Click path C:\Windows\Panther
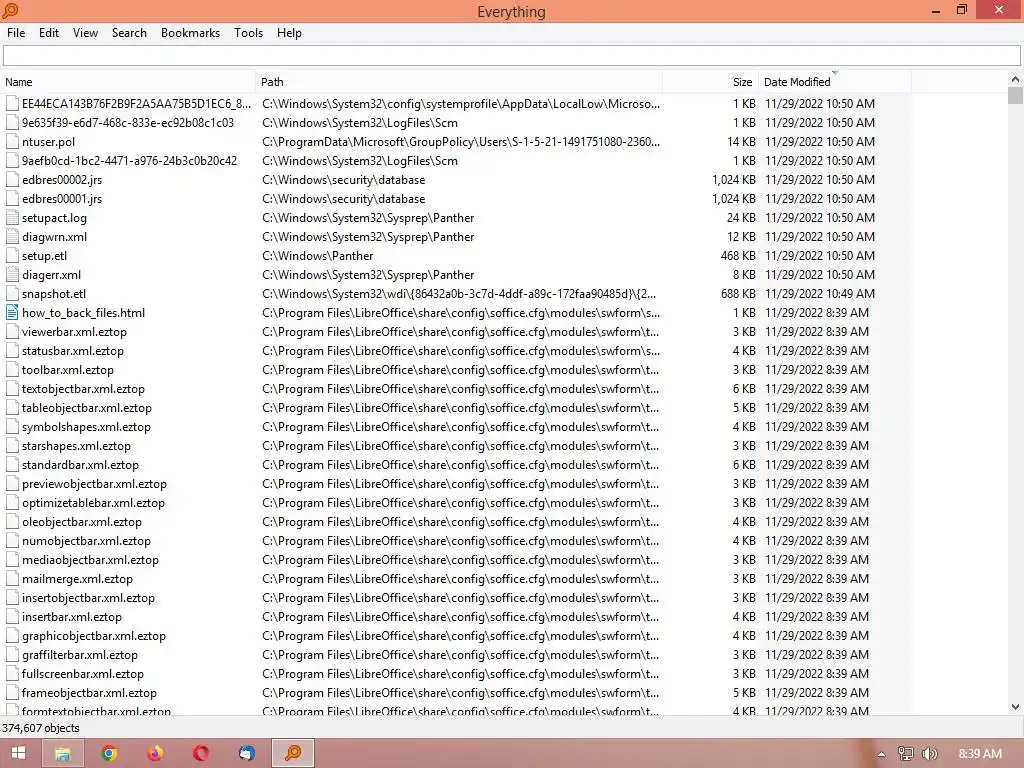Image resolution: width=1024 pixels, height=768 pixels. point(317,255)
